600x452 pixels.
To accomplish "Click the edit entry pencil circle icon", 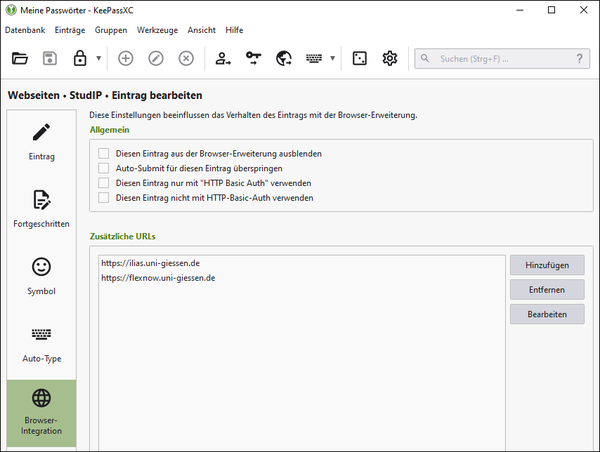I will 156,59.
